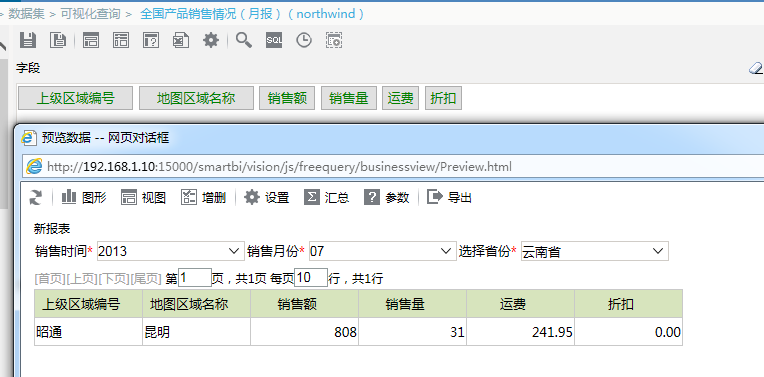Open the first layout view icon after Save As
The image size is (764, 377).
click(91, 40)
